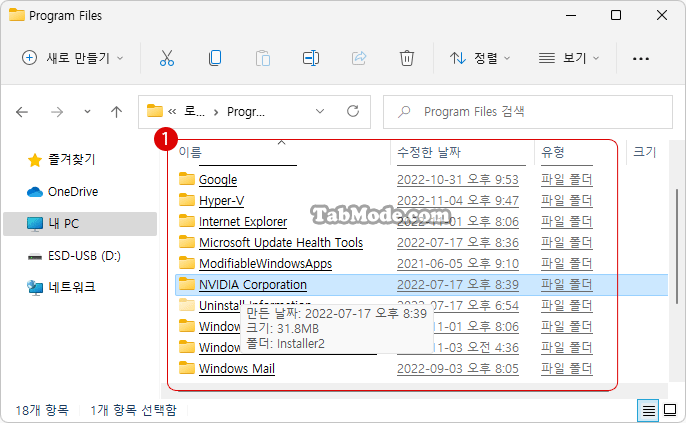The image size is (686, 423).
Task: Click the Windows Mail folder icon
Action: pos(187,368)
